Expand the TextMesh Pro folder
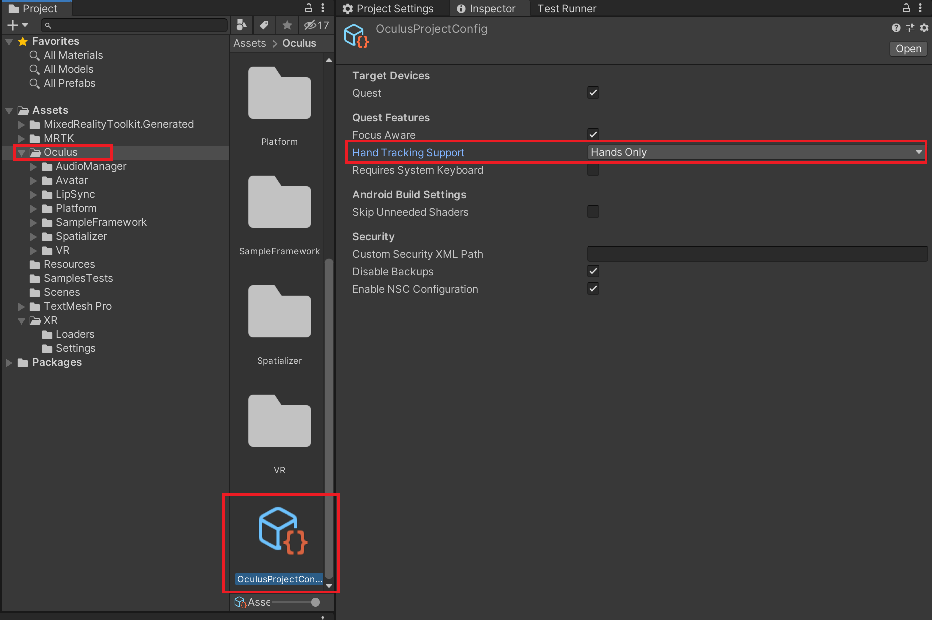 (x=21, y=307)
